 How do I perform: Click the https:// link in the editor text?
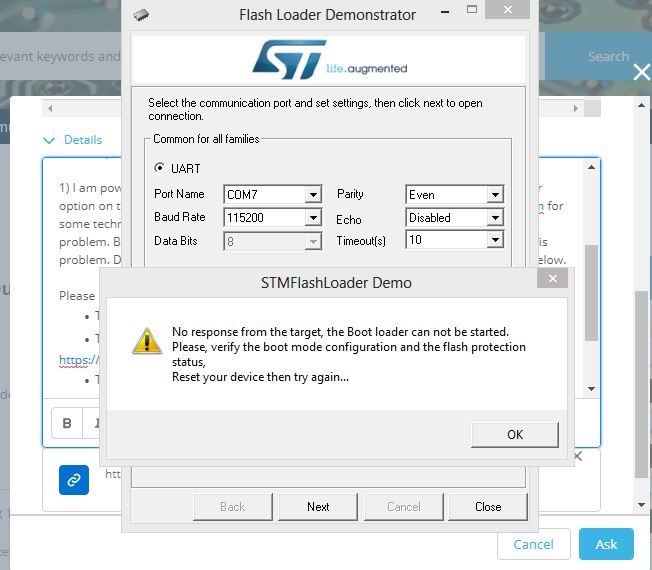(79, 360)
